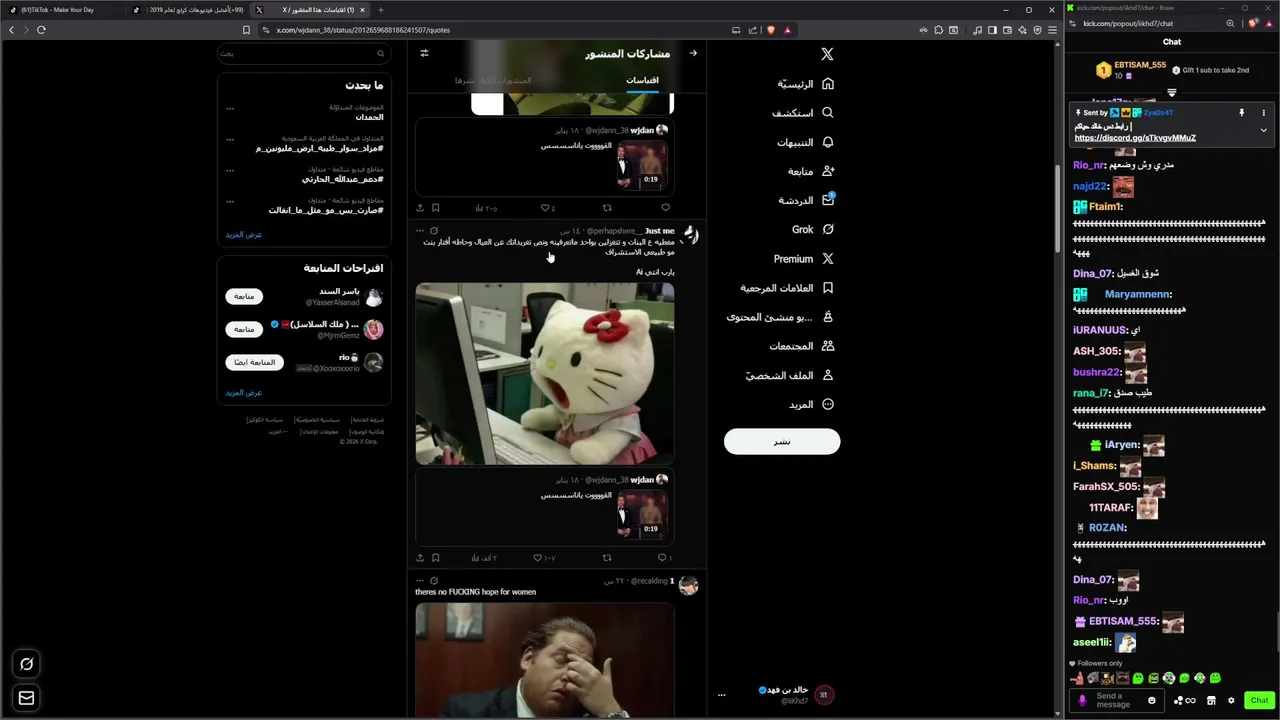Repost the Hello Kitty quote post
Image resolution: width=1280 pixels, height=720 pixels.
(607, 557)
